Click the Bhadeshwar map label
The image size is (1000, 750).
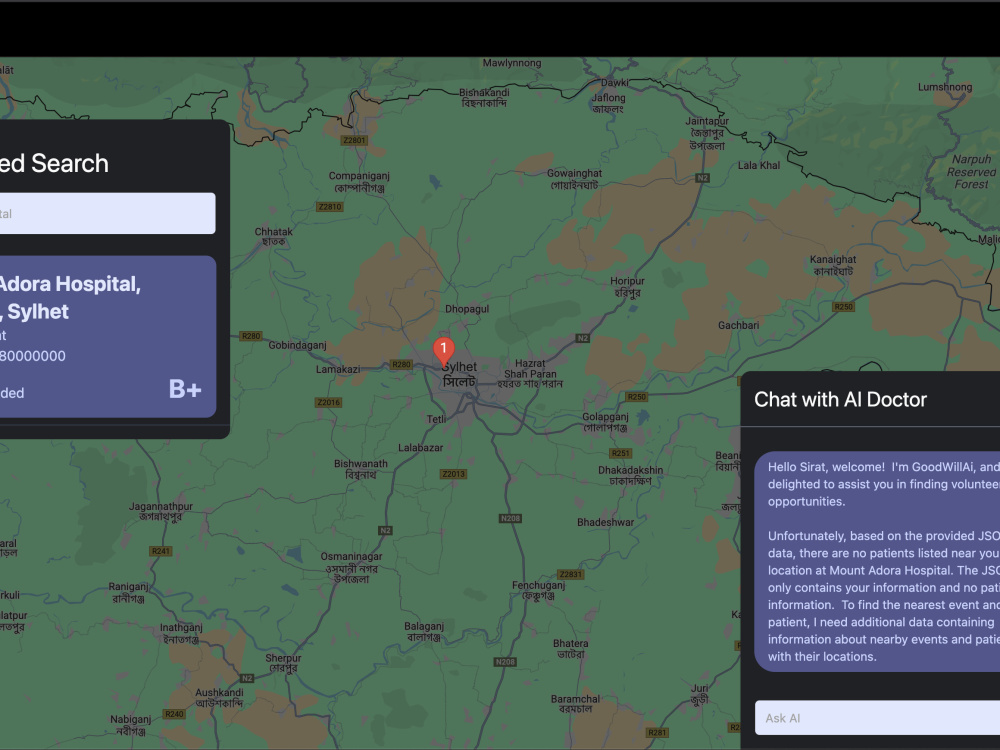coord(605,522)
